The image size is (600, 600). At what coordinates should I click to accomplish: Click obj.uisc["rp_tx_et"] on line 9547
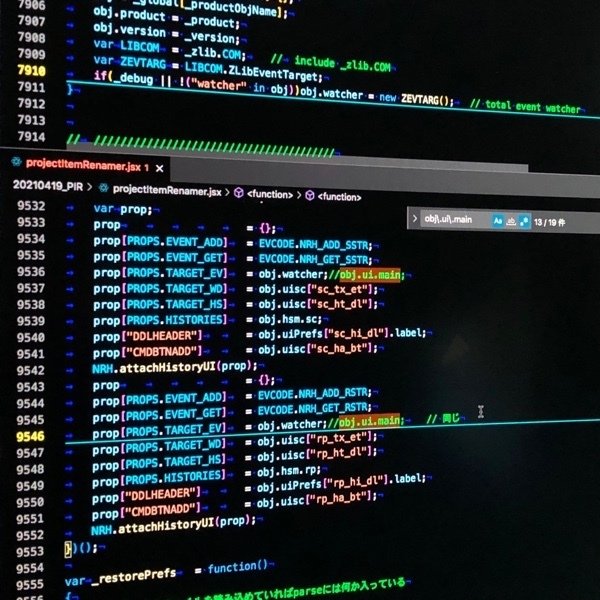pos(317,439)
